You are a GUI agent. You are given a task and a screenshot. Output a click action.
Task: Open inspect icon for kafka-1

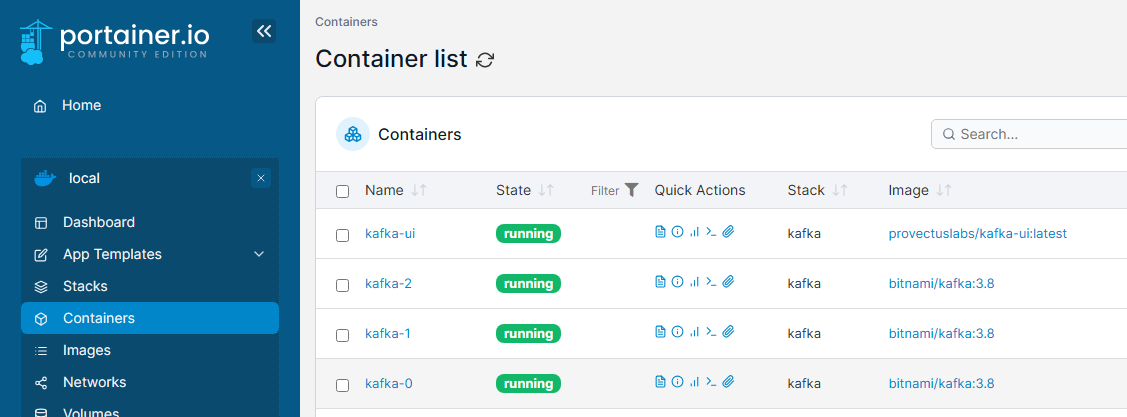pyautogui.click(x=677, y=331)
